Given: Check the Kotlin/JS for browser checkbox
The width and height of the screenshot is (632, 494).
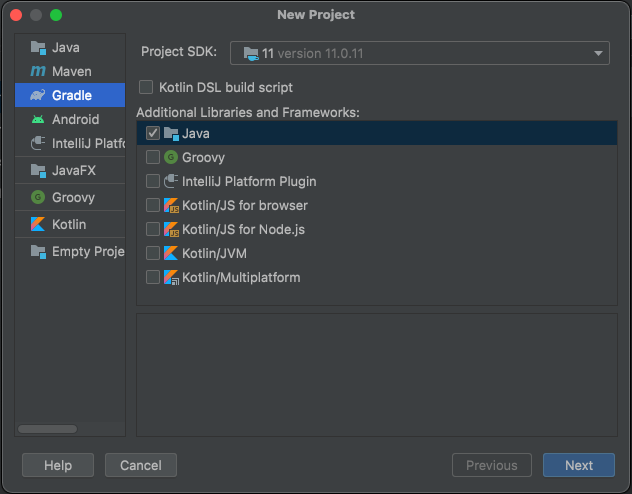Looking at the screenshot, I should [153, 205].
